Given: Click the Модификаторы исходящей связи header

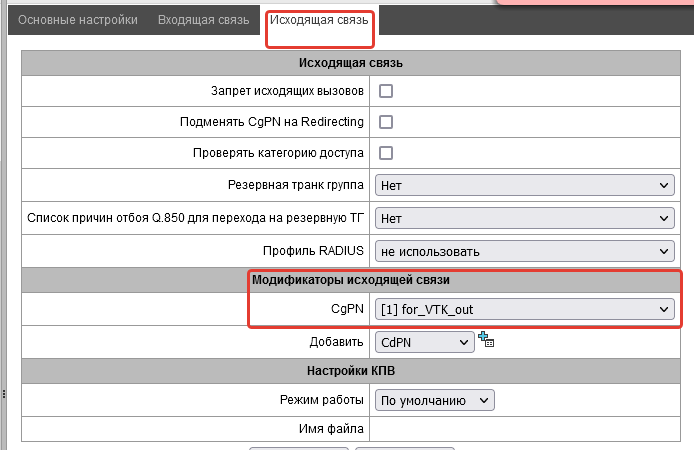Looking at the screenshot, I should (351, 280).
